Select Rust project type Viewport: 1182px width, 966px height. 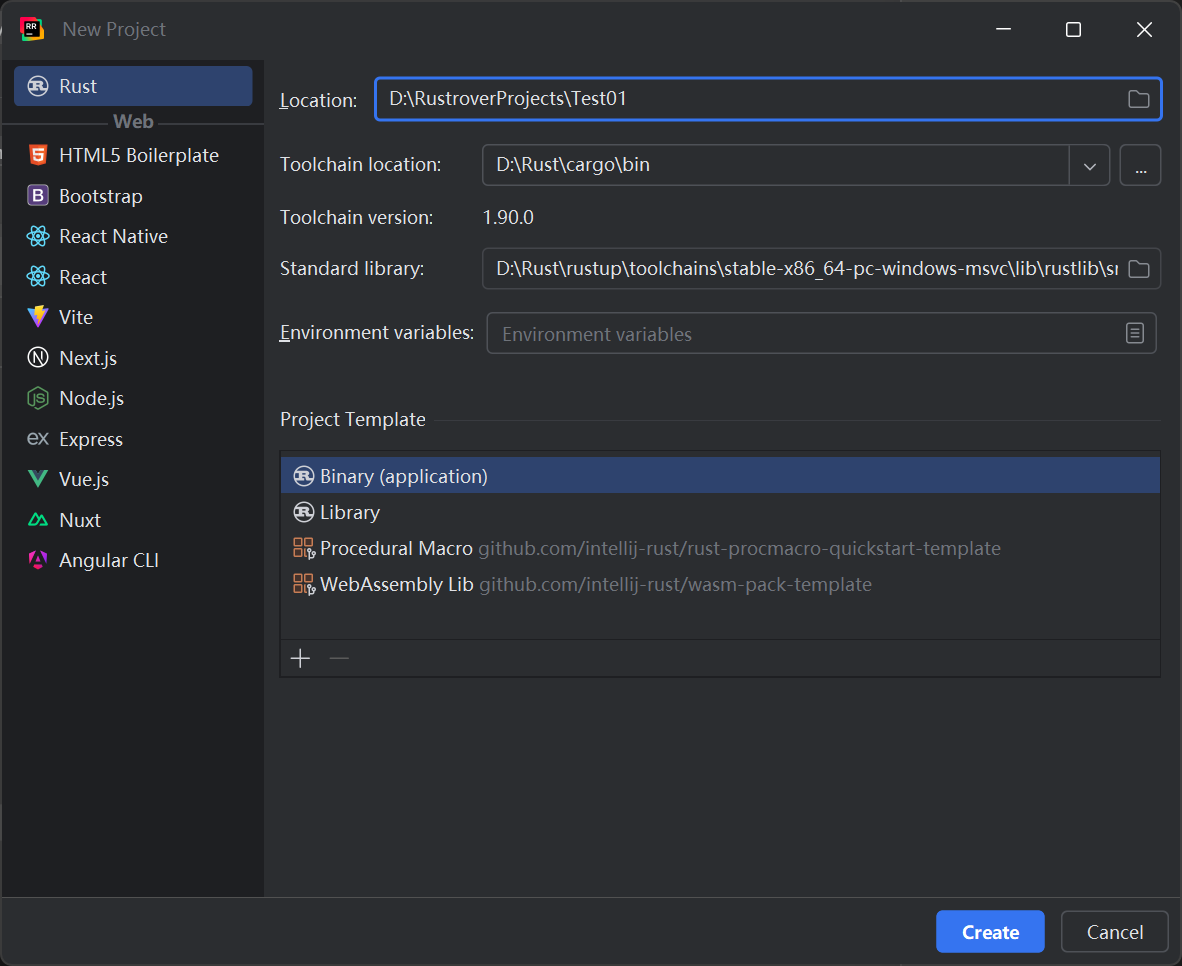pyautogui.click(x=133, y=86)
